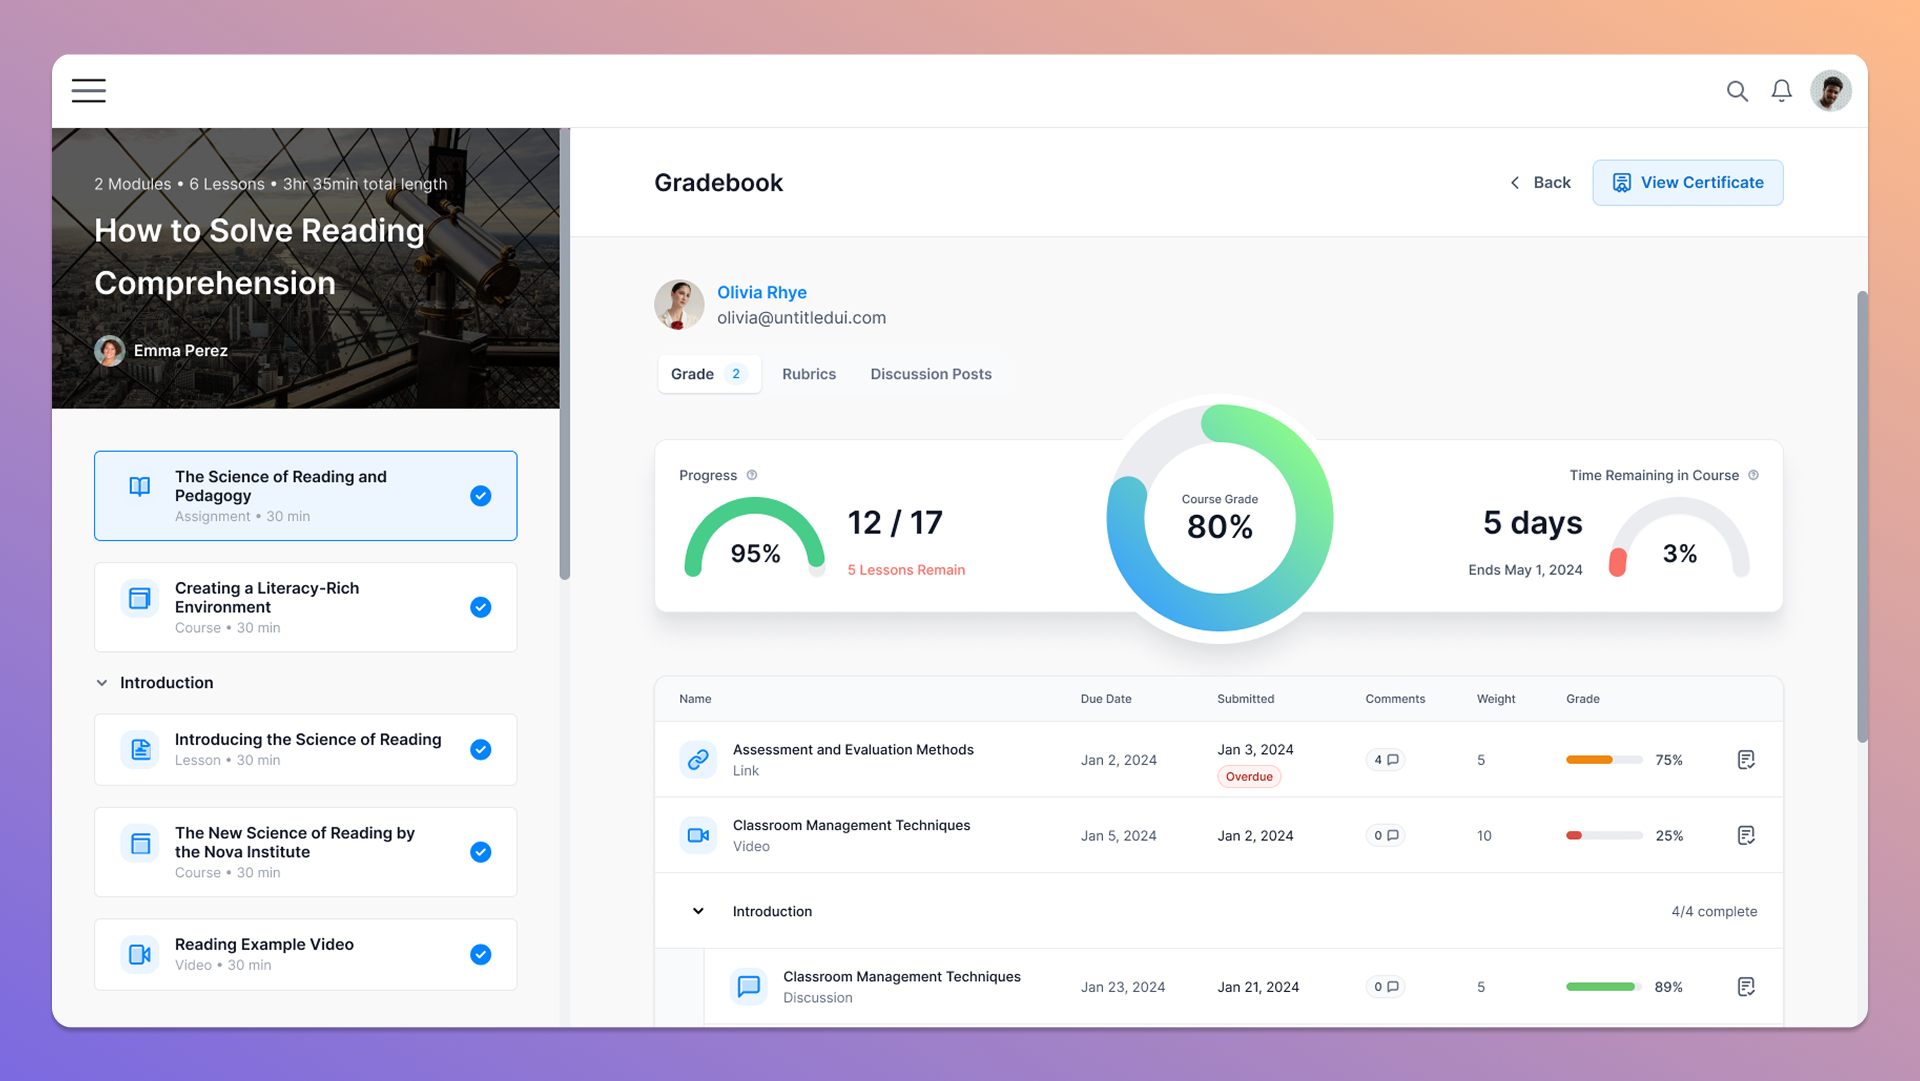
Task: Open notes icon in the 25% grade row
Action: (x=1746, y=835)
